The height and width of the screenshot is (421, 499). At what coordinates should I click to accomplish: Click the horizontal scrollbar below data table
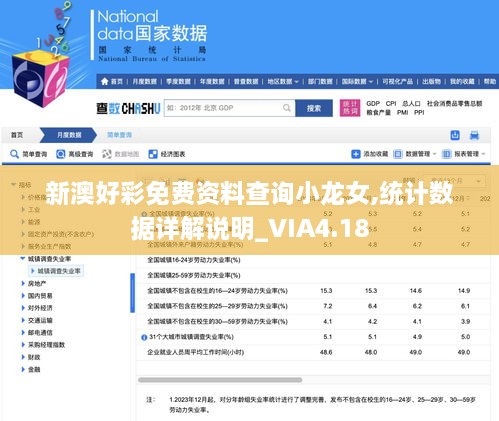coord(220,380)
